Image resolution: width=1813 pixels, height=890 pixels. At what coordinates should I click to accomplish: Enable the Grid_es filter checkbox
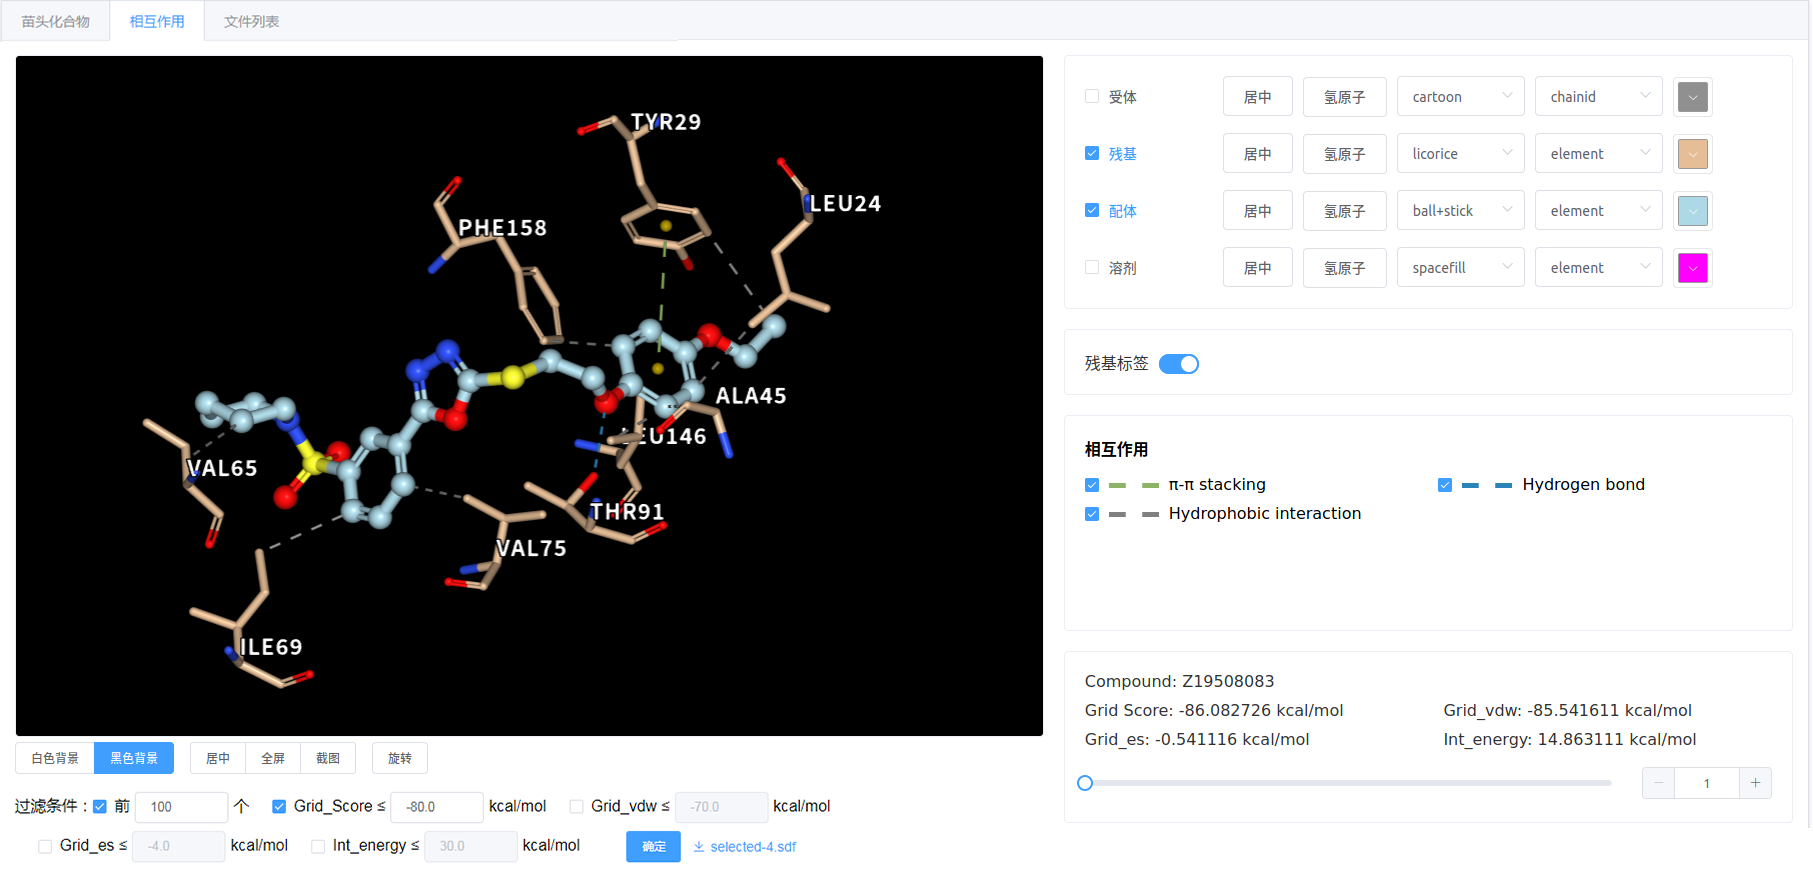(x=45, y=846)
